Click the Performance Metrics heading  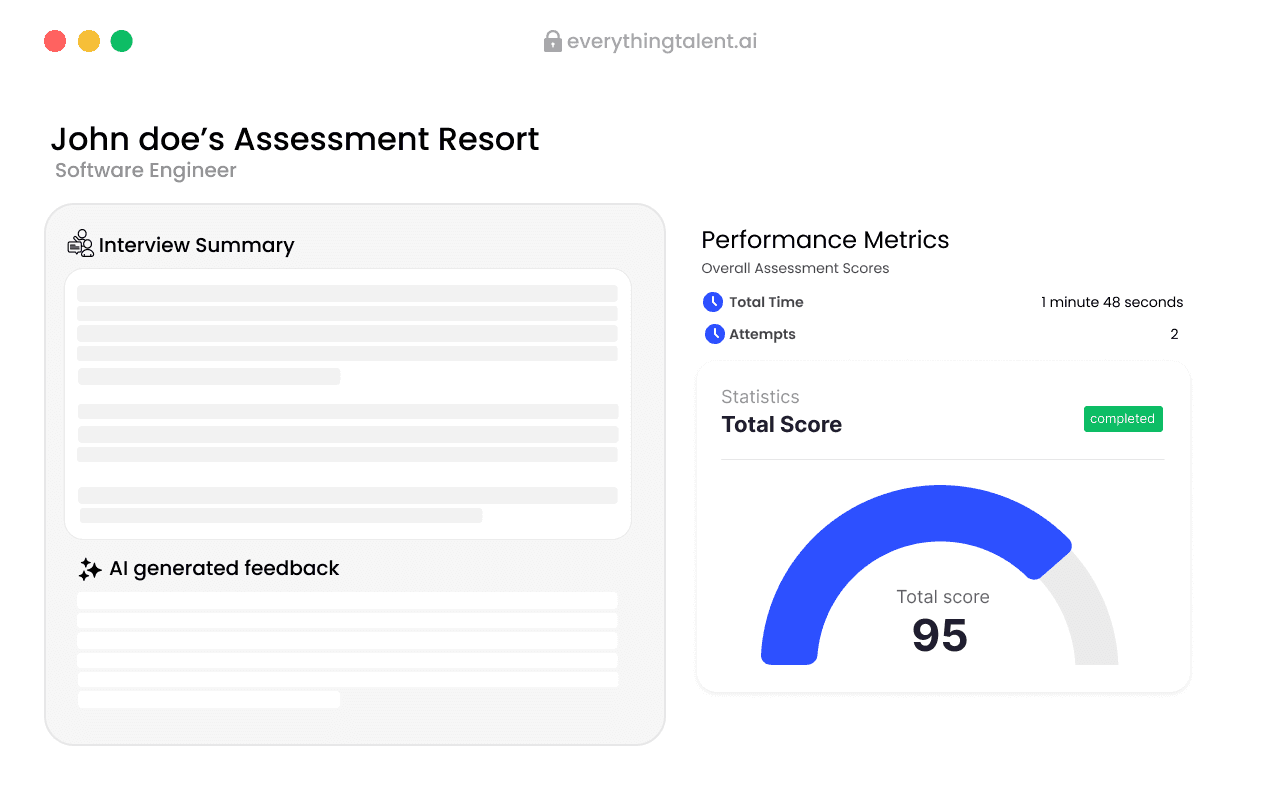[x=825, y=240]
